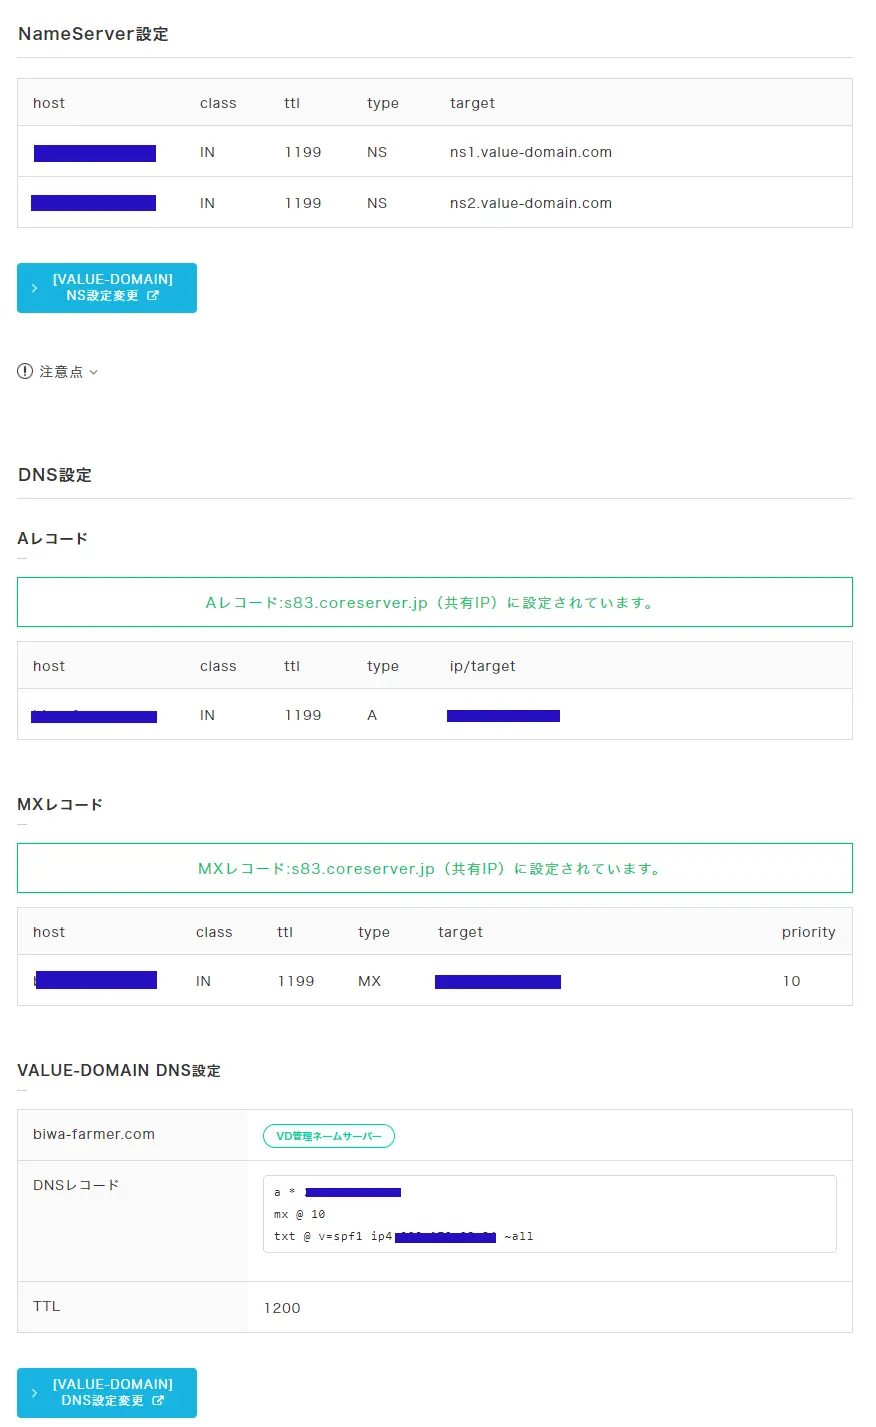This screenshot has width=876, height=1427.
Task: Click the chevron arrow inside NS設定変更 button
Action: (34, 288)
